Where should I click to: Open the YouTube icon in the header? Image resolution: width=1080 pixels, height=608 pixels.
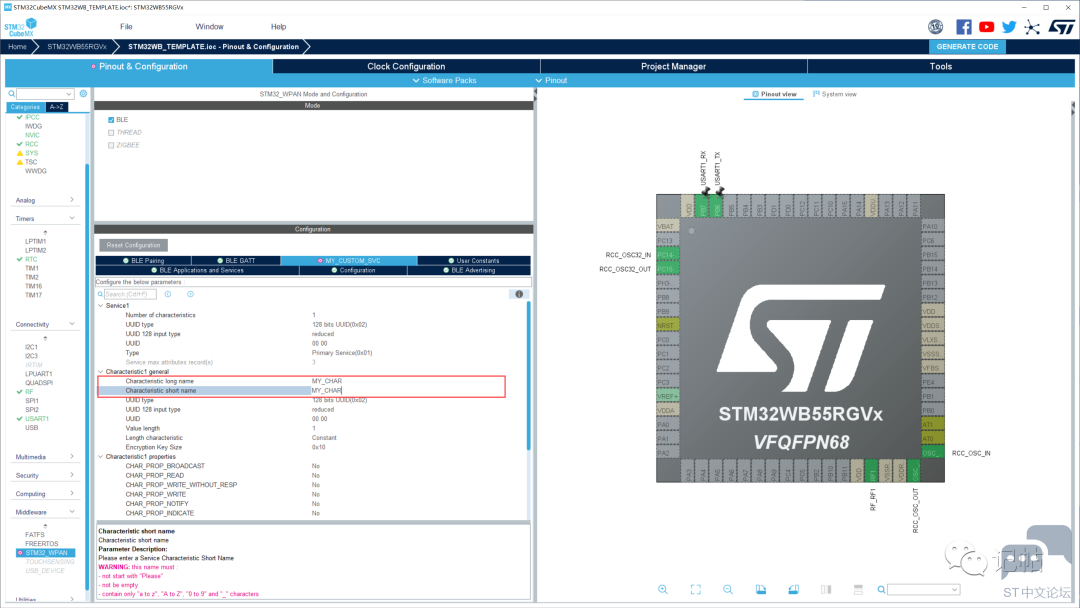986,27
